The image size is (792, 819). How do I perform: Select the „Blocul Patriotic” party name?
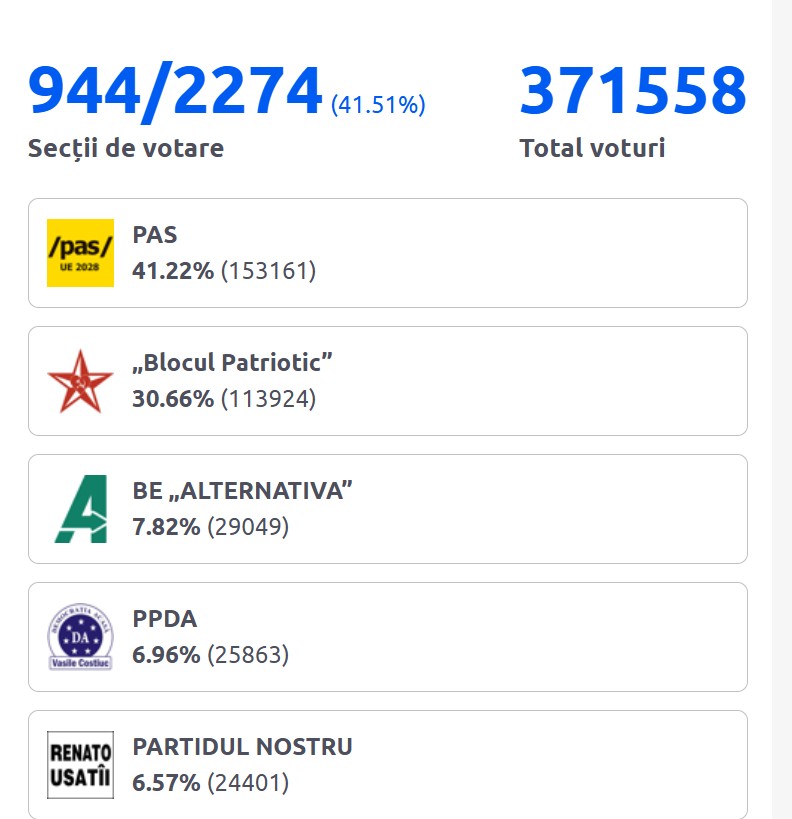coord(232,363)
